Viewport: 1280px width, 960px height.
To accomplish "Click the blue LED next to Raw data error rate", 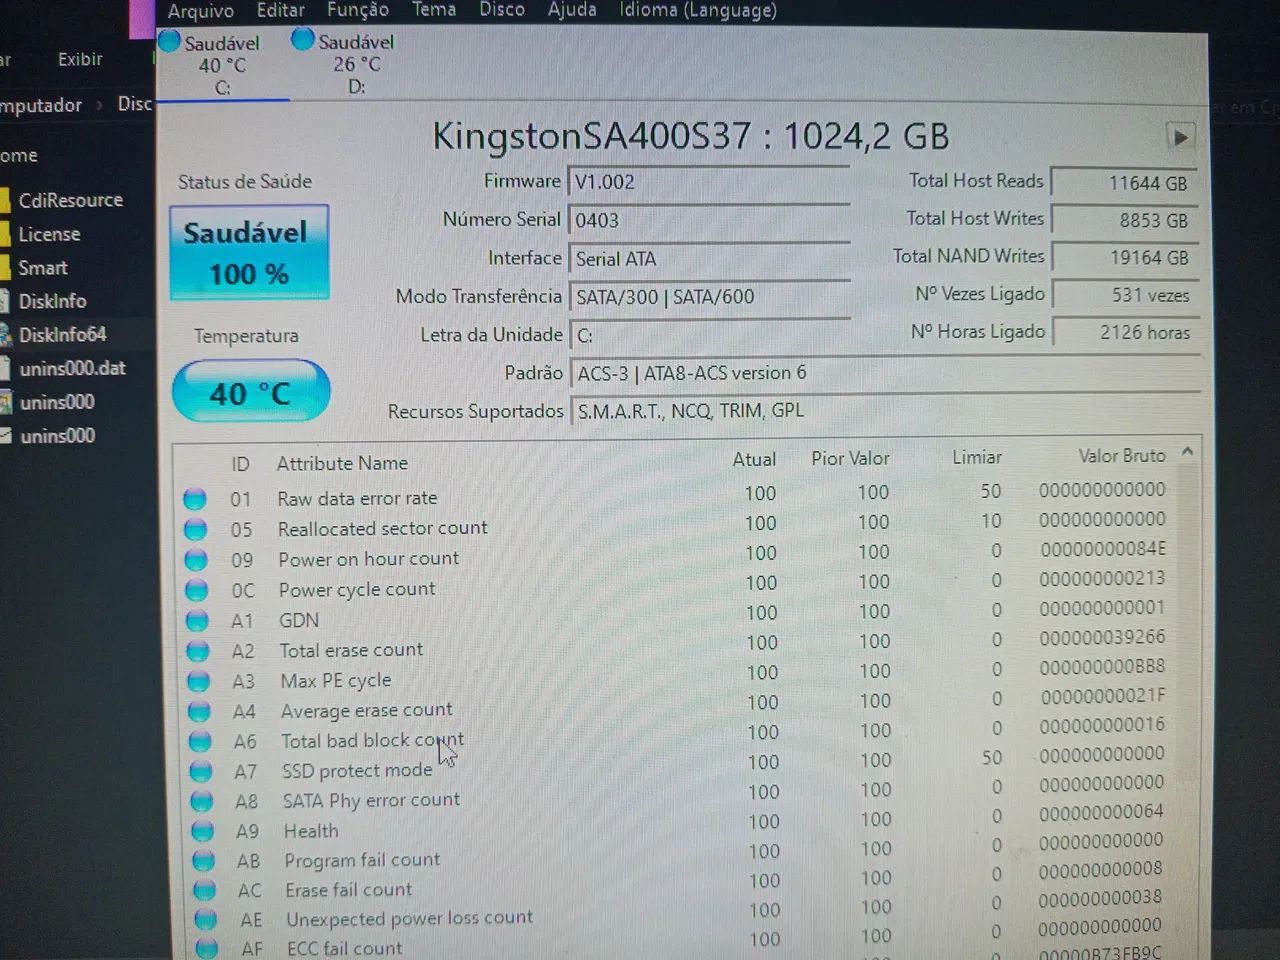I will 195,498.
